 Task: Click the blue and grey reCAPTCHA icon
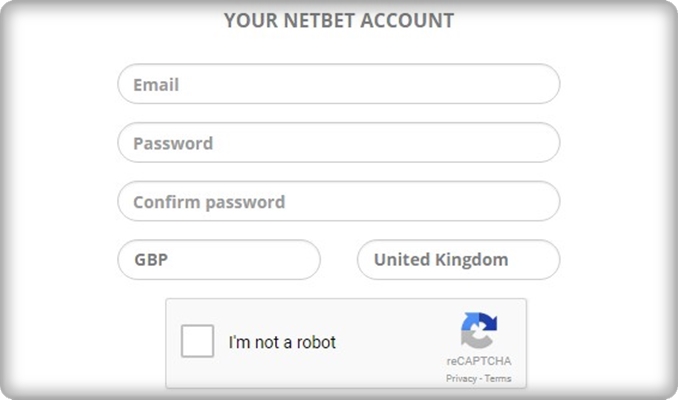[479, 330]
